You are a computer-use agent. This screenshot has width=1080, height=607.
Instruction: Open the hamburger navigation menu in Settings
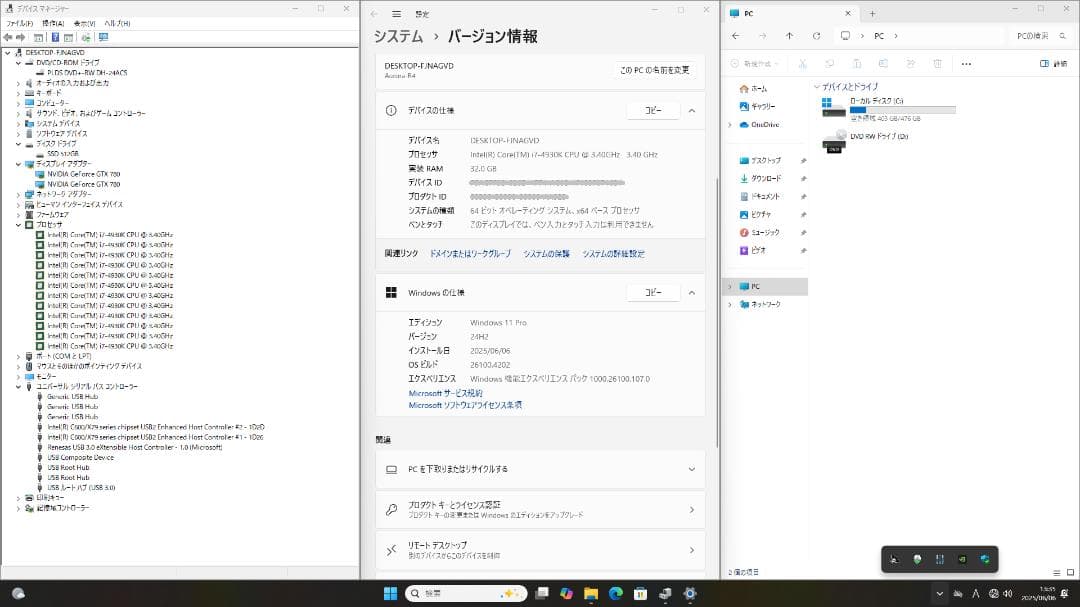pyautogui.click(x=397, y=14)
